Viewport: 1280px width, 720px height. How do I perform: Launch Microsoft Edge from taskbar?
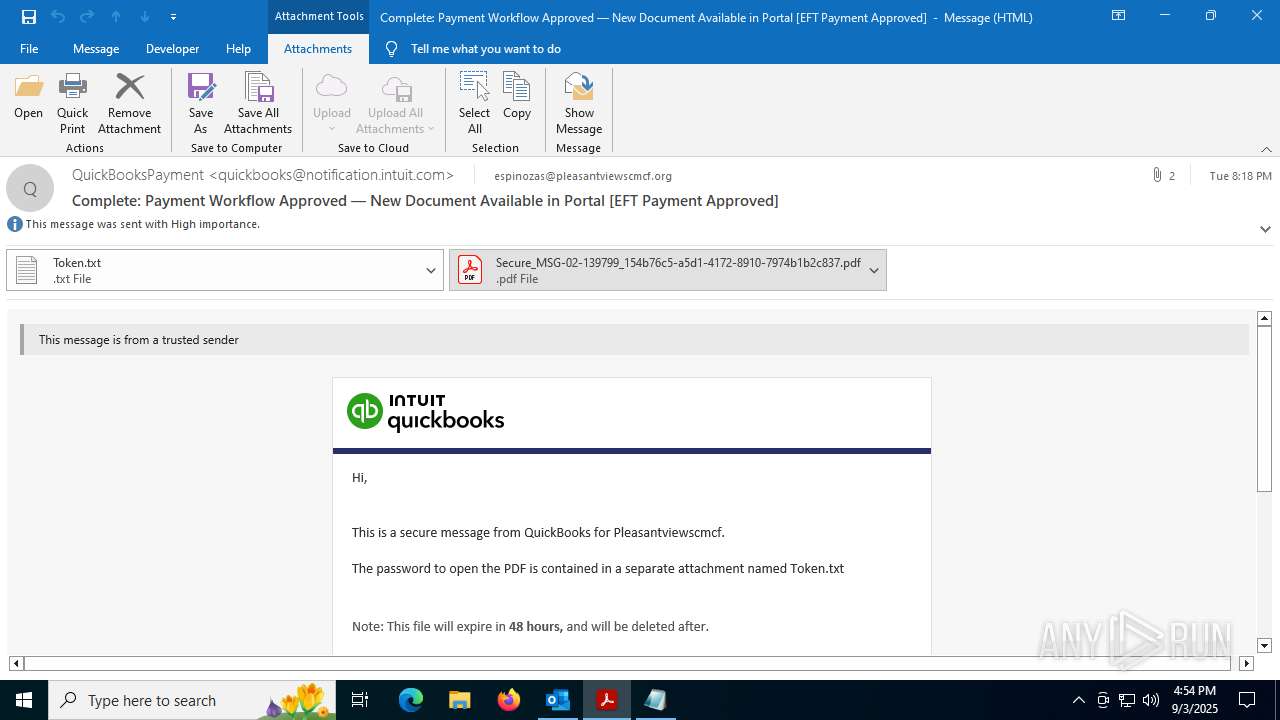[411, 700]
